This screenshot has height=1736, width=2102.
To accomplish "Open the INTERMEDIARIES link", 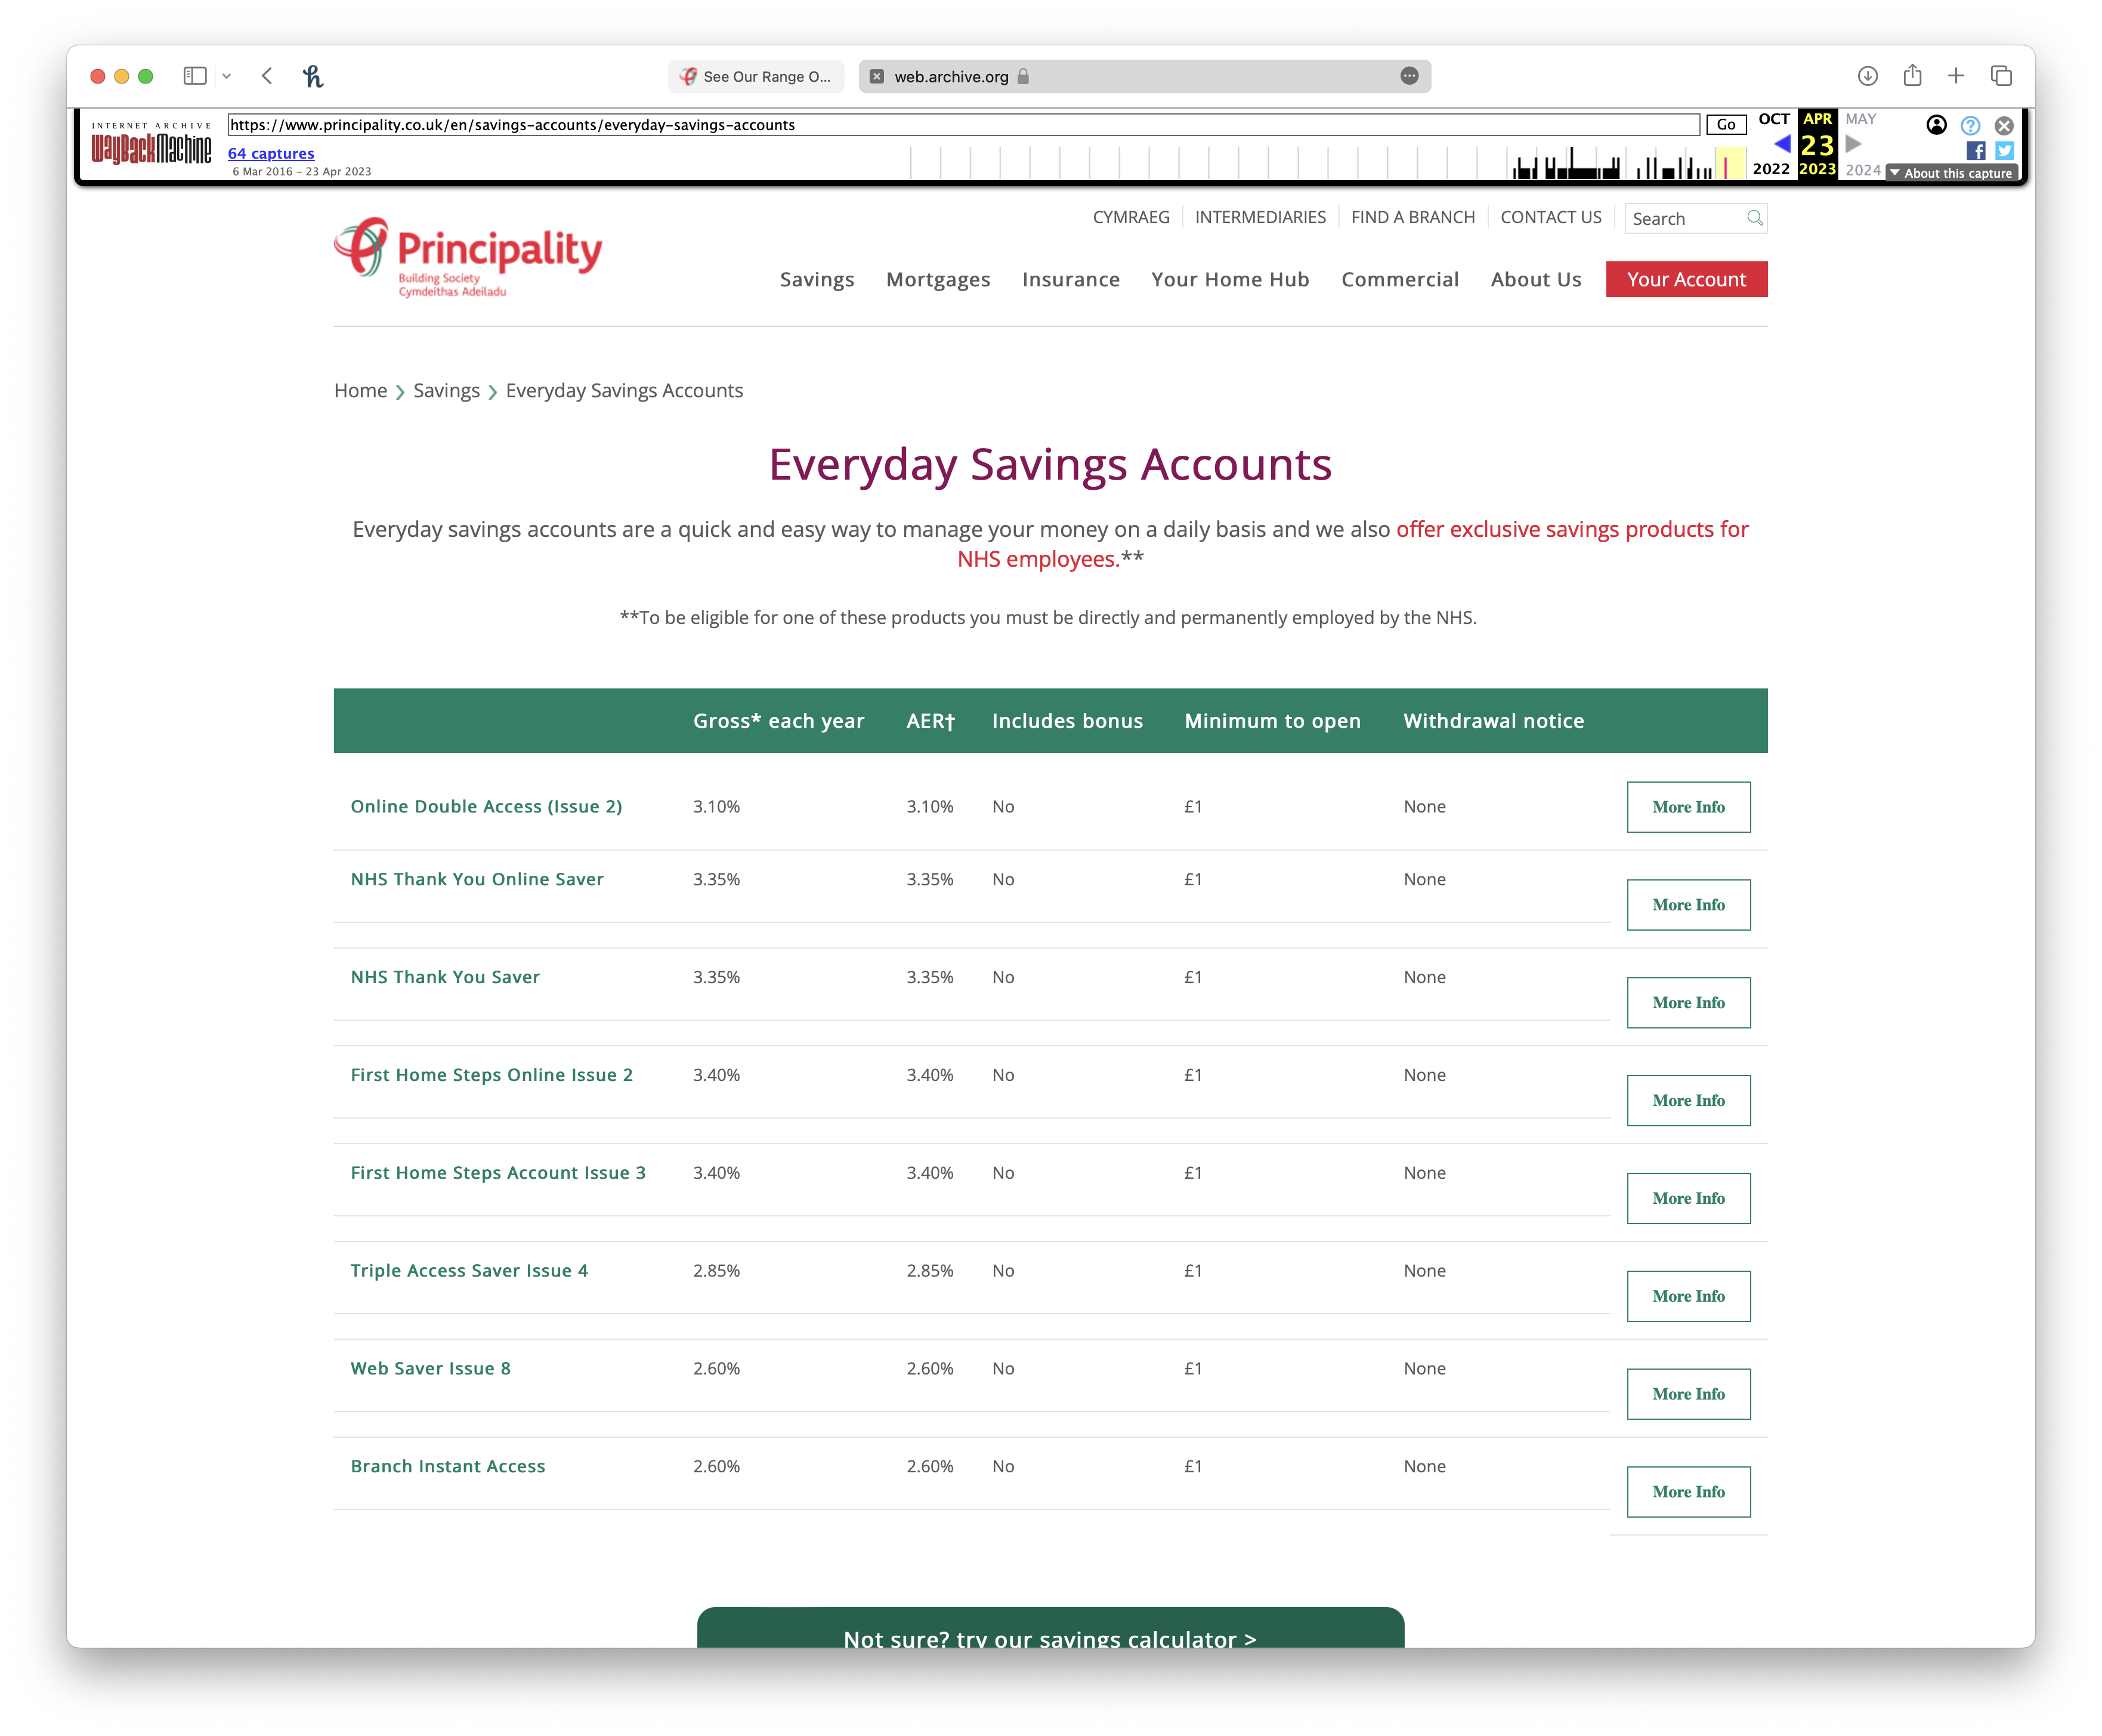I will (x=1260, y=217).
